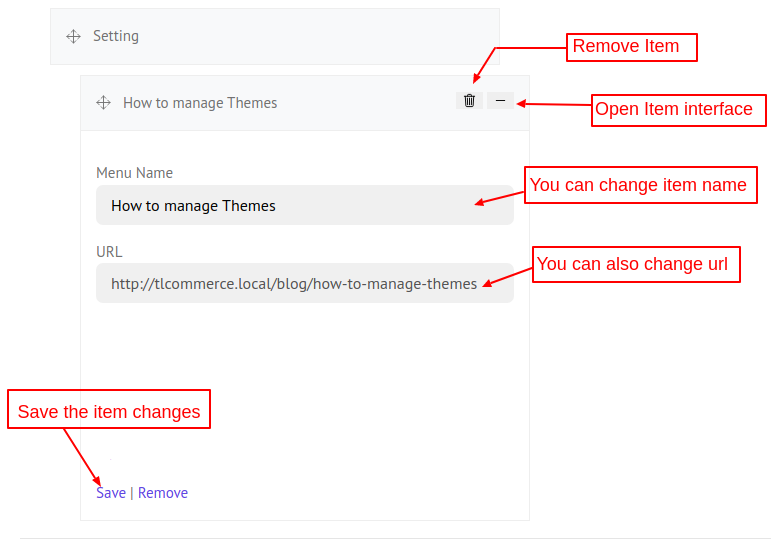Click empty space right of Setting label
The width and height of the screenshot is (771, 545).
(320, 36)
